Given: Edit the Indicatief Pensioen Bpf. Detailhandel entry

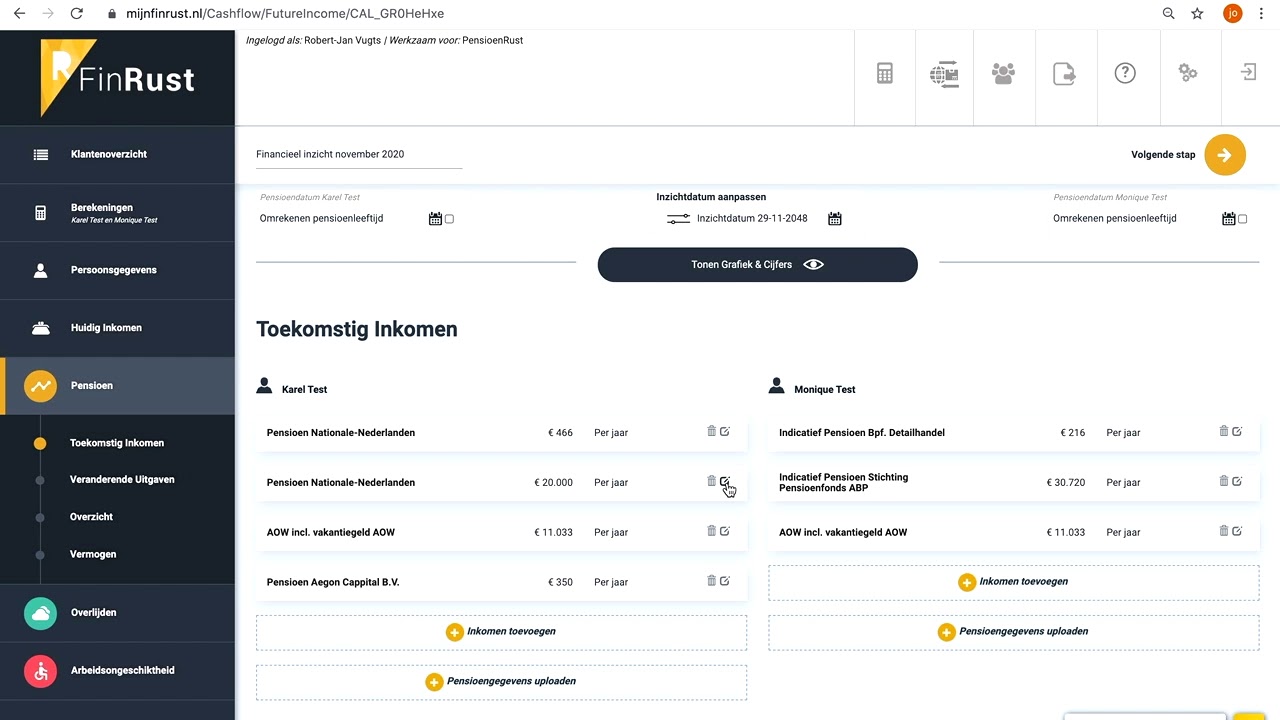Looking at the screenshot, I should 1237,432.
